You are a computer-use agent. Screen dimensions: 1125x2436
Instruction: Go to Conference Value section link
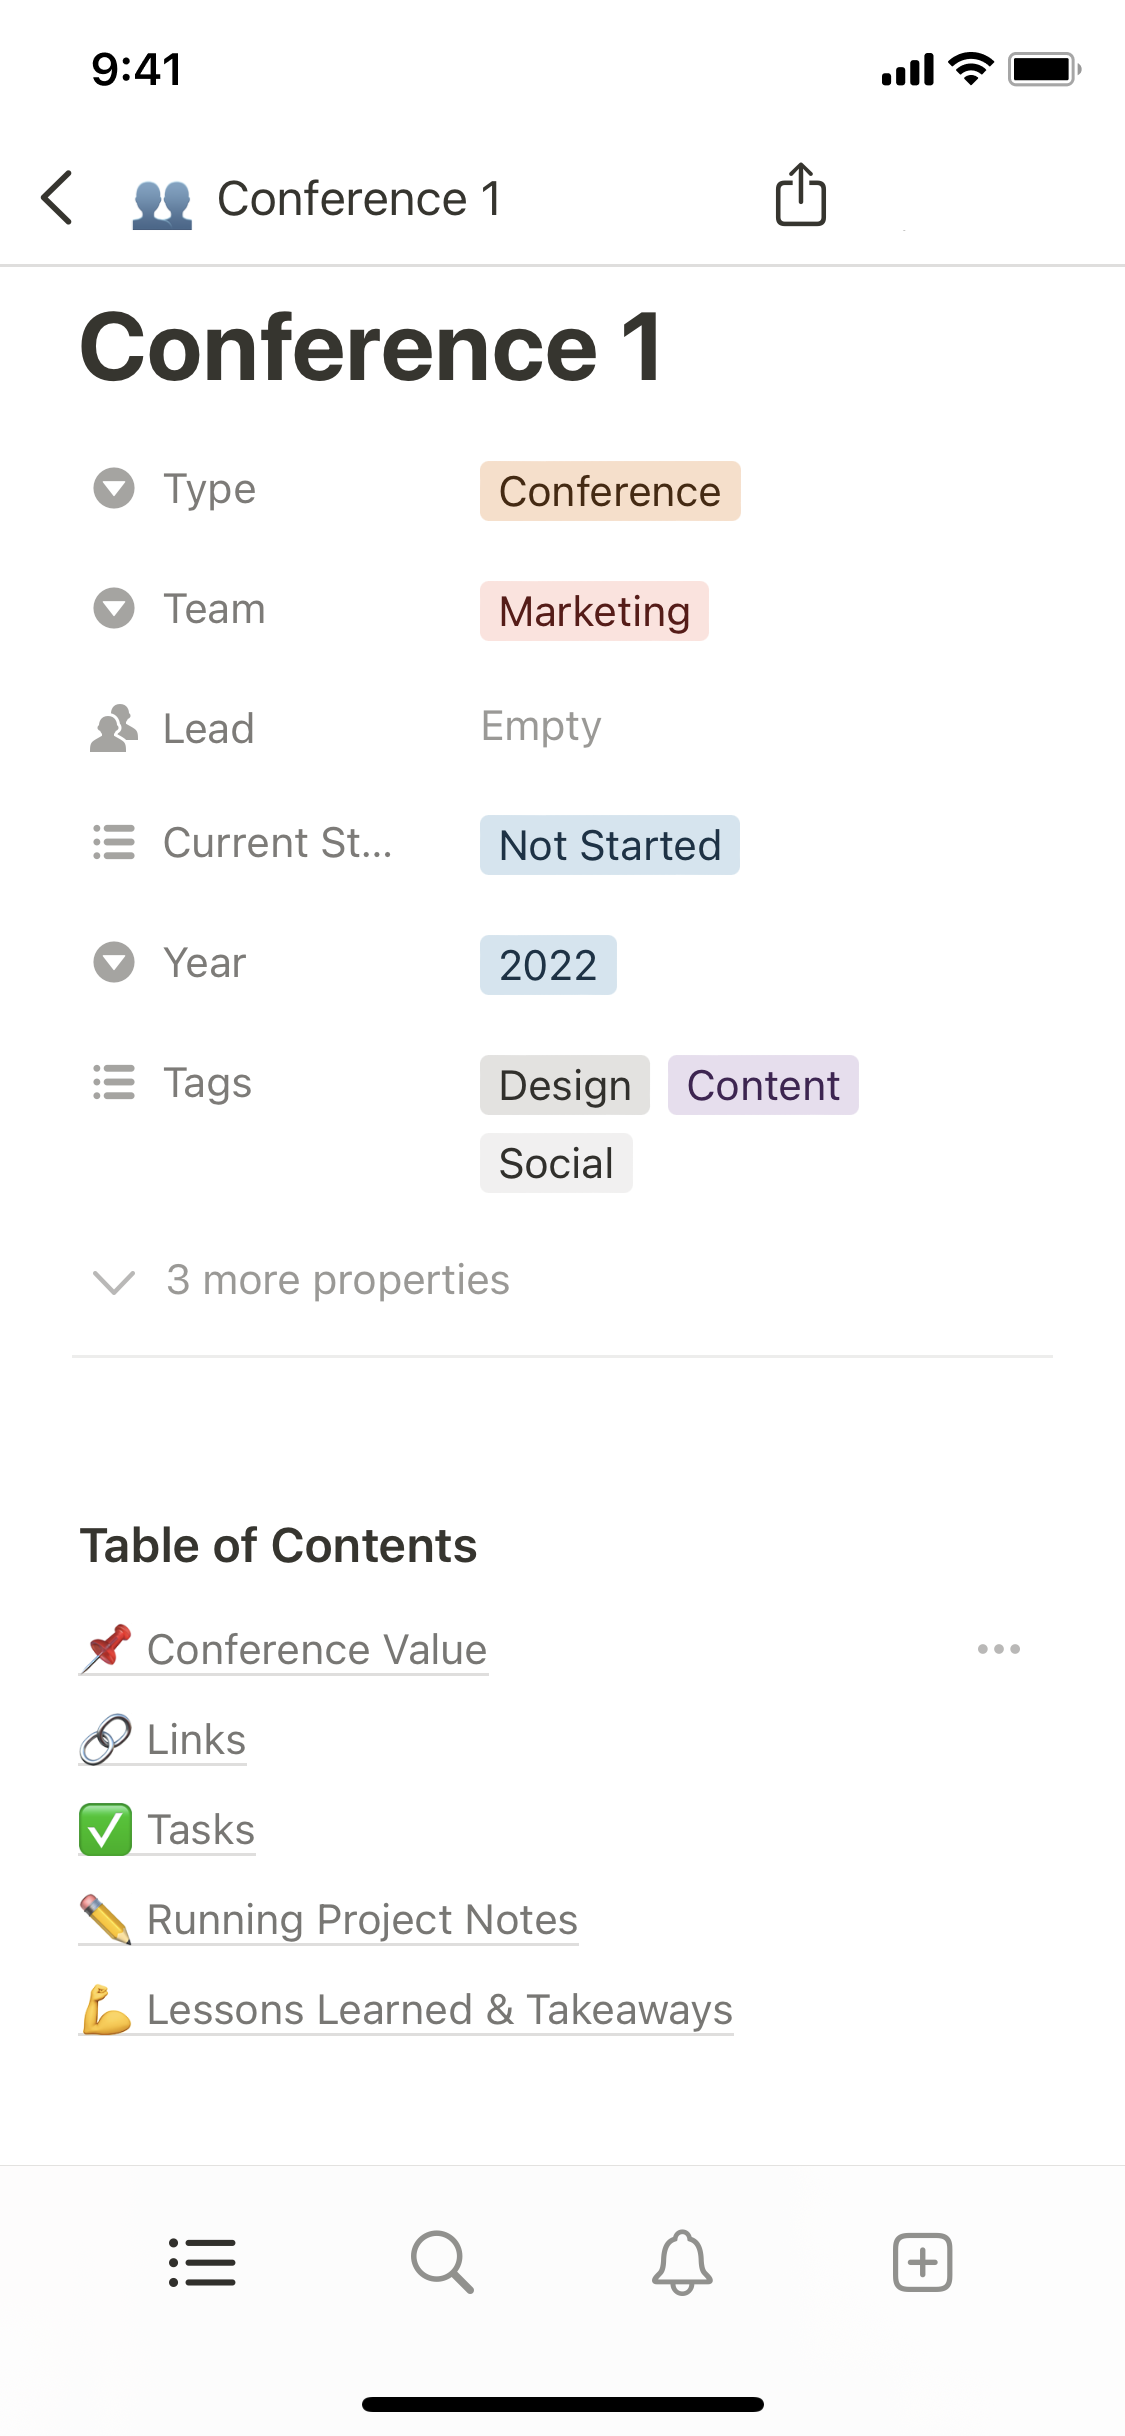point(316,1650)
